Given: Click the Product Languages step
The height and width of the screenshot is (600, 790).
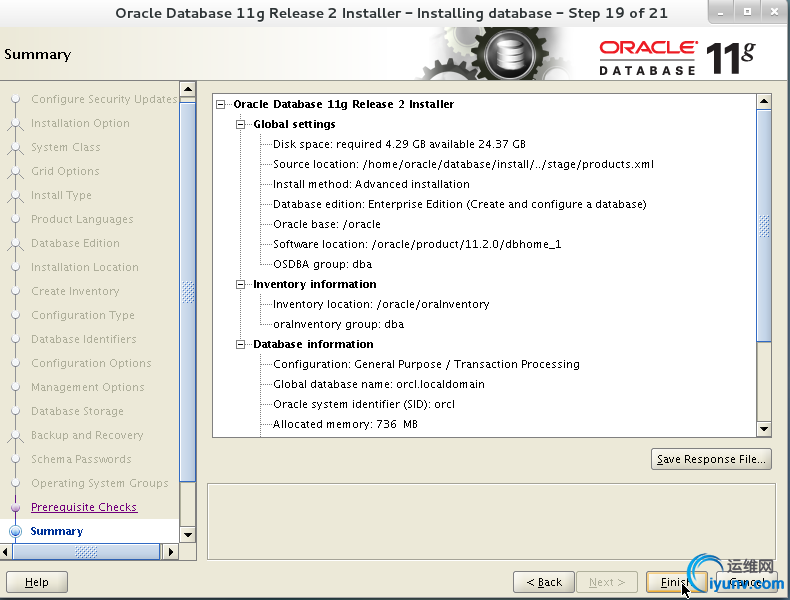Looking at the screenshot, I should [x=82, y=220].
